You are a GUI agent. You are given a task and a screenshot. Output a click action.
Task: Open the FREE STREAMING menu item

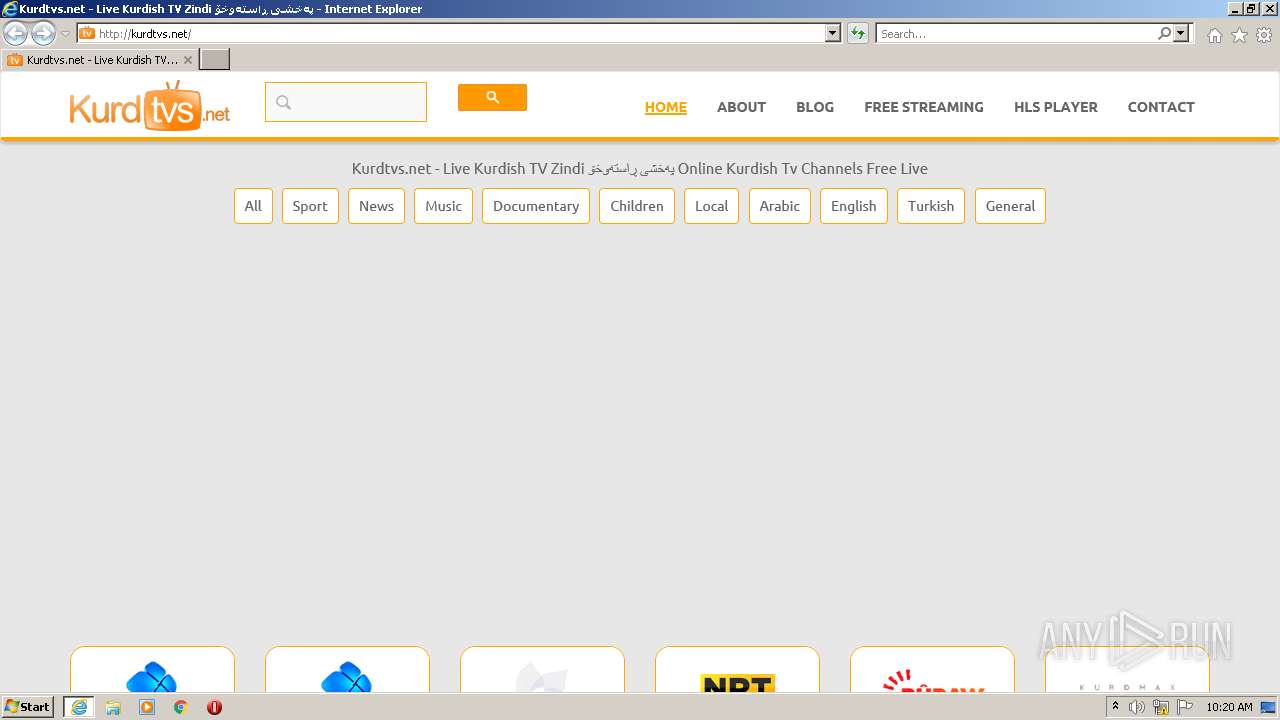tap(924, 107)
